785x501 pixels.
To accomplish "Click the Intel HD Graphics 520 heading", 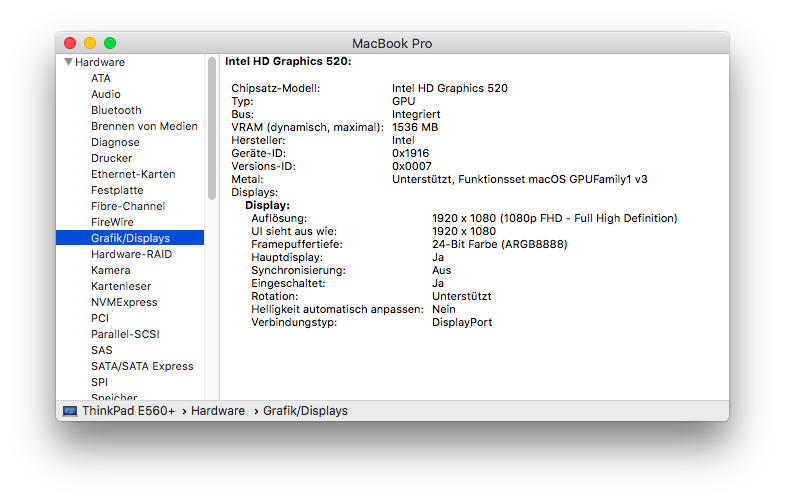I will click(288, 62).
